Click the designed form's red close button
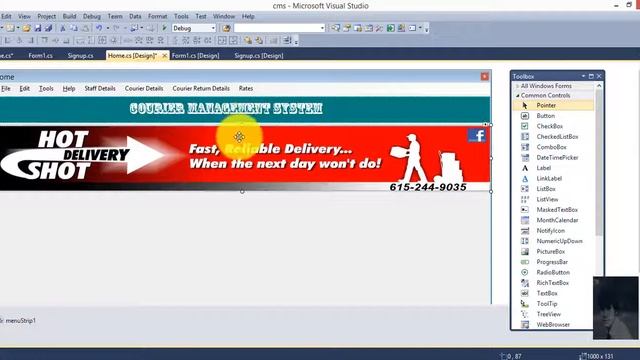 484,77
